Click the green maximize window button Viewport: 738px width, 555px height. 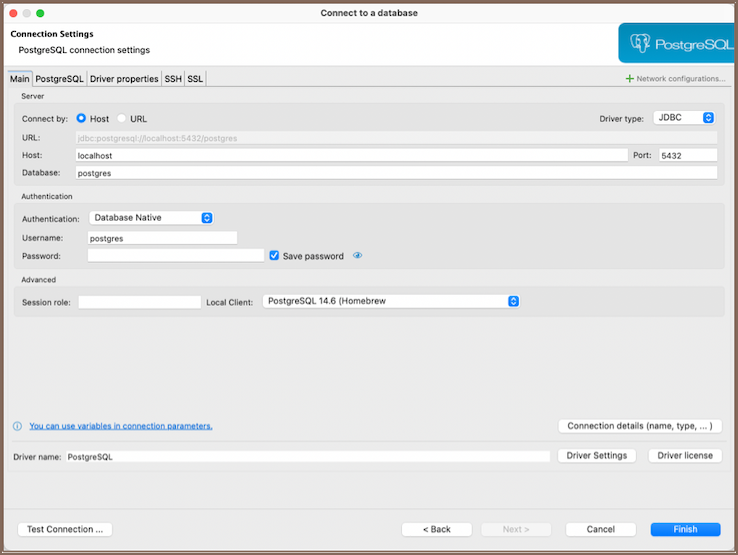(40, 13)
